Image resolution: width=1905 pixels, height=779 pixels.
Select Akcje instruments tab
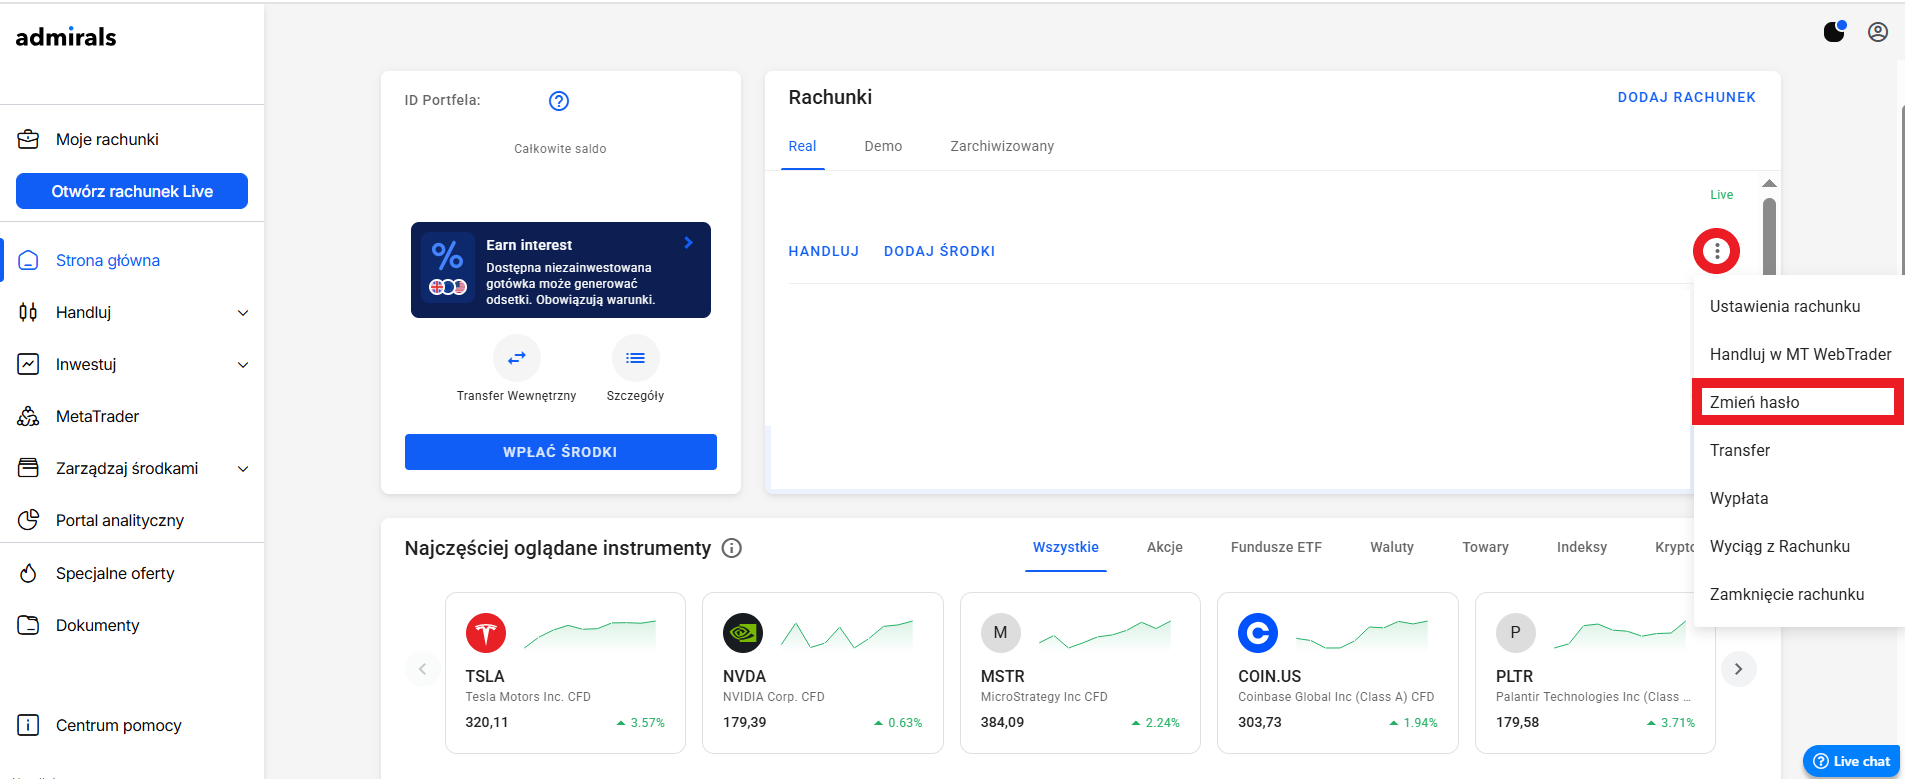(1165, 547)
